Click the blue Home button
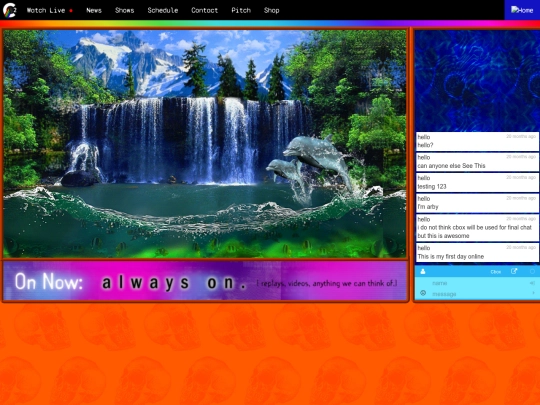Viewport: 540px width, 405px height. [x=522, y=10]
